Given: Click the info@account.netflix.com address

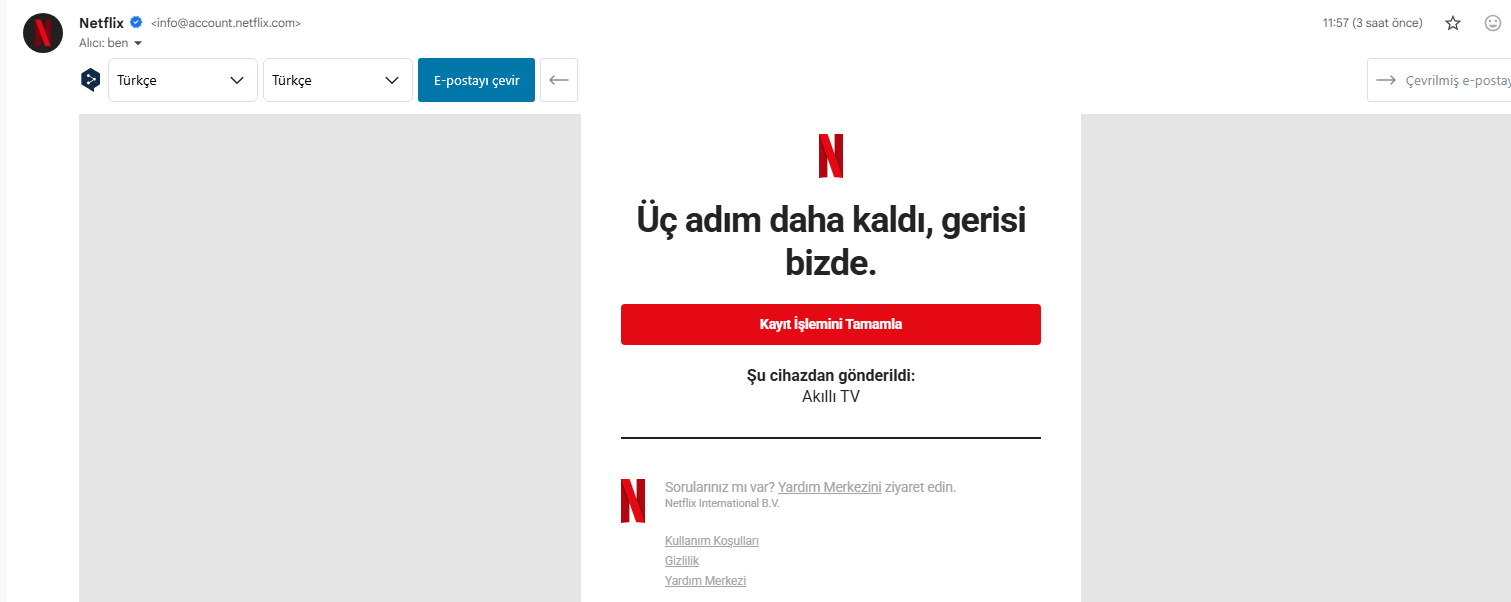Looking at the screenshot, I should coord(226,23).
